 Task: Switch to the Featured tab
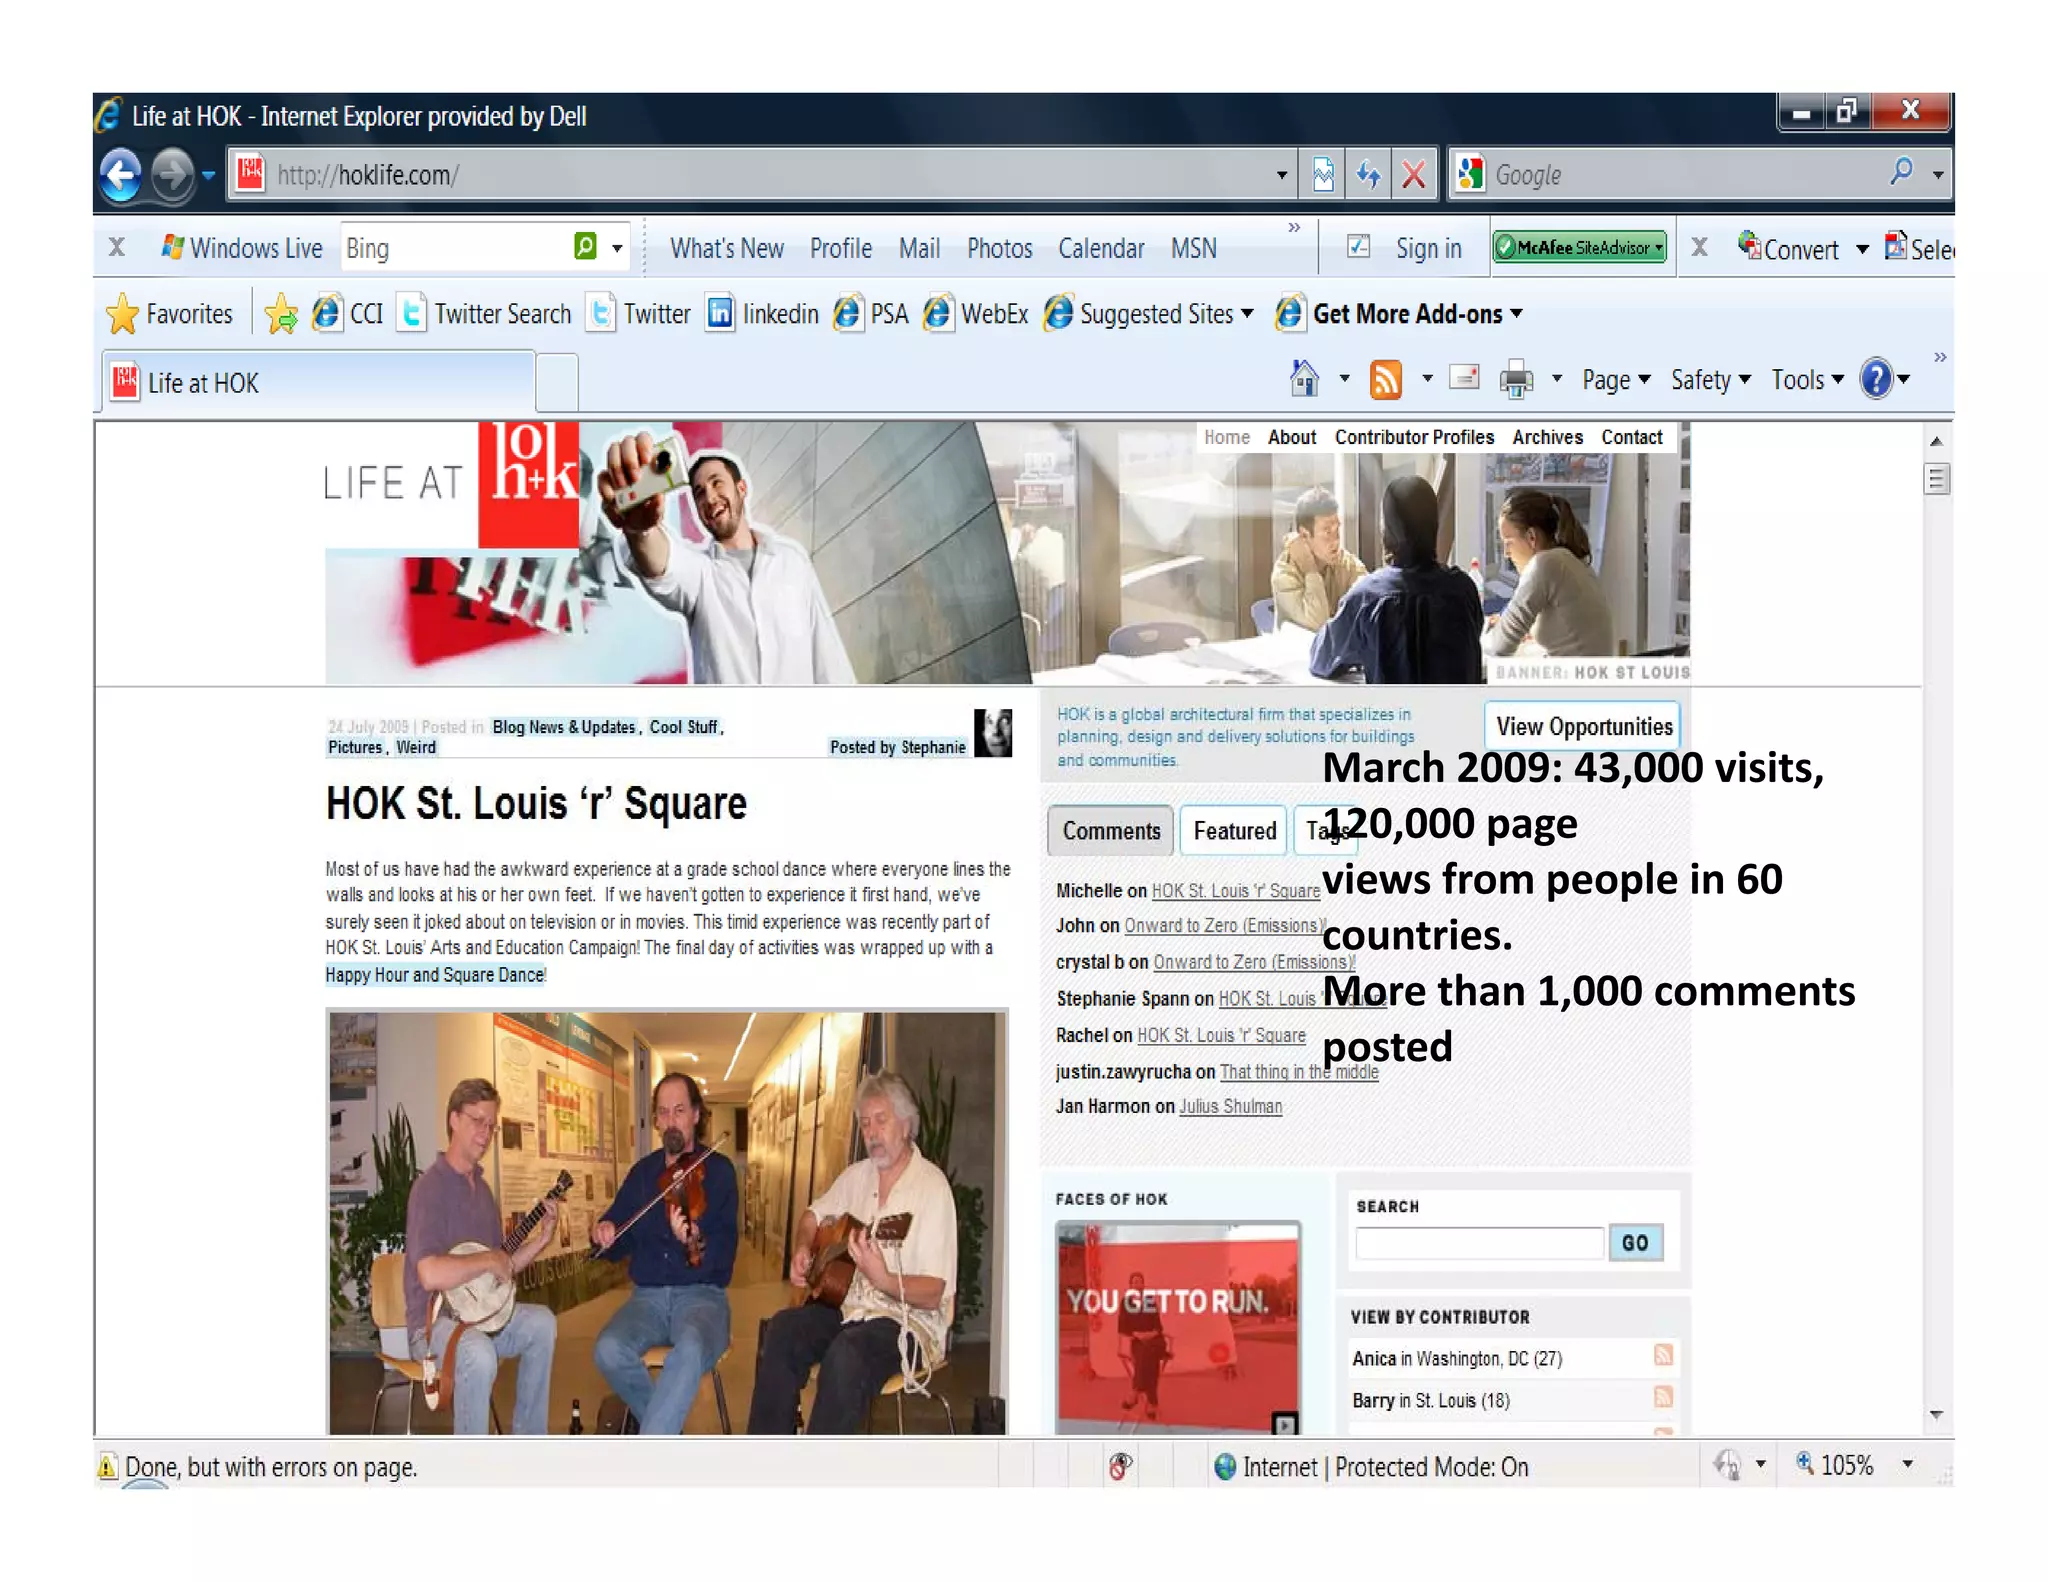(x=1234, y=831)
